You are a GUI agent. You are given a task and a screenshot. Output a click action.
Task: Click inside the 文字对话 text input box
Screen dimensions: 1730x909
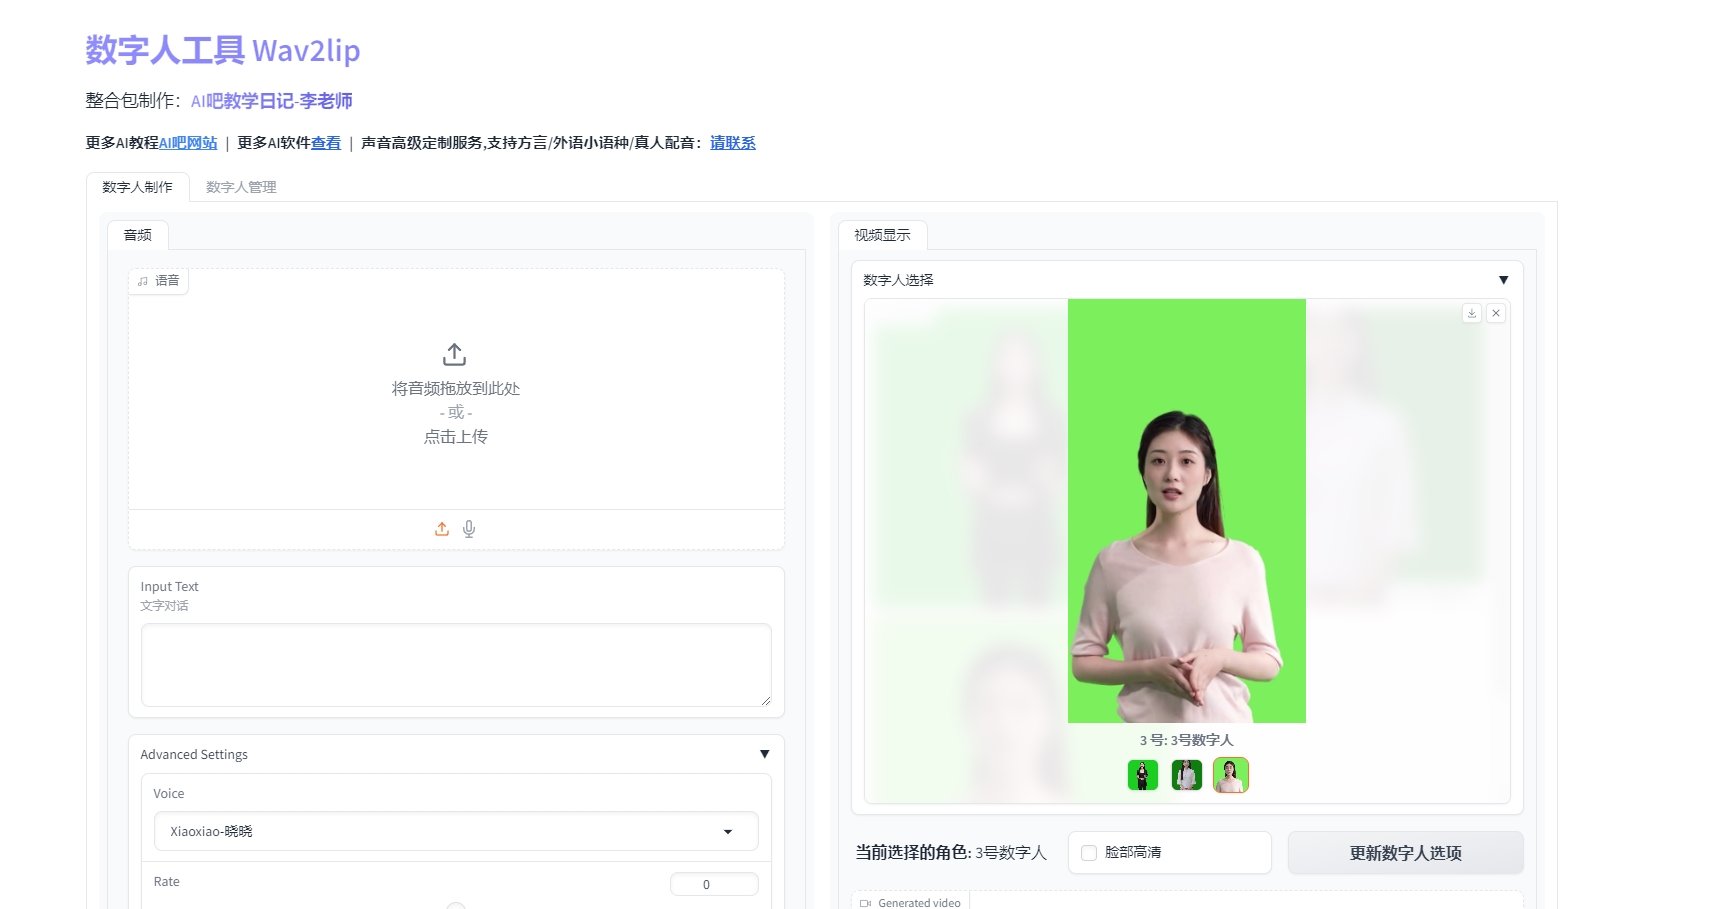pos(454,664)
